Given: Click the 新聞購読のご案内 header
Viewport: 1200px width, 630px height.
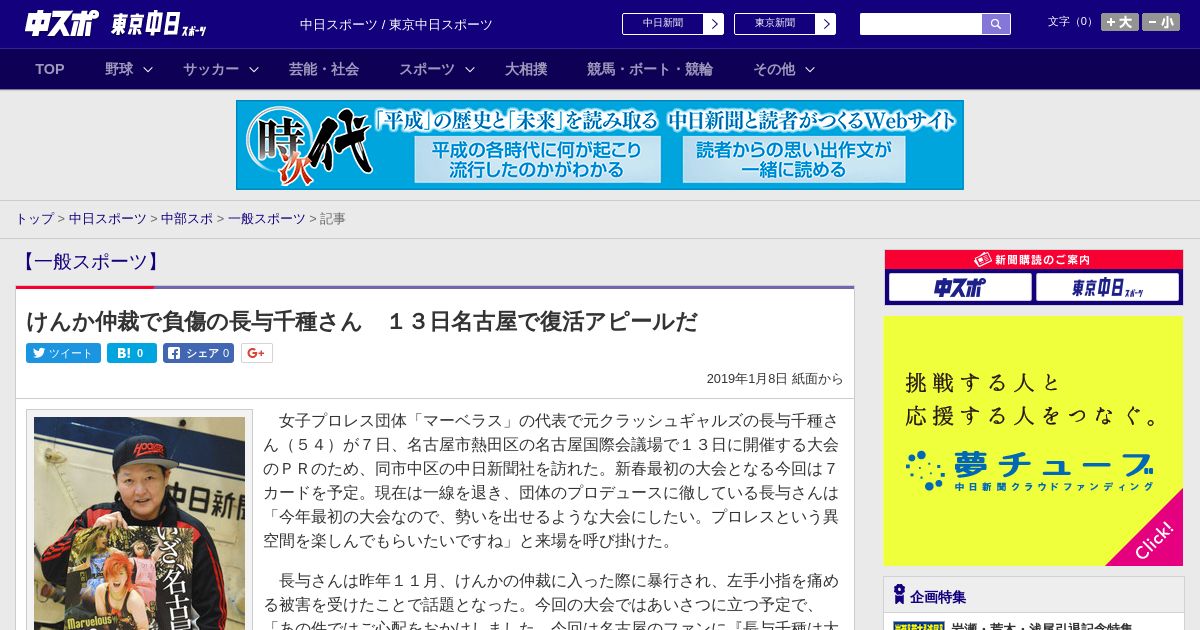Looking at the screenshot, I should (x=1034, y=260).
